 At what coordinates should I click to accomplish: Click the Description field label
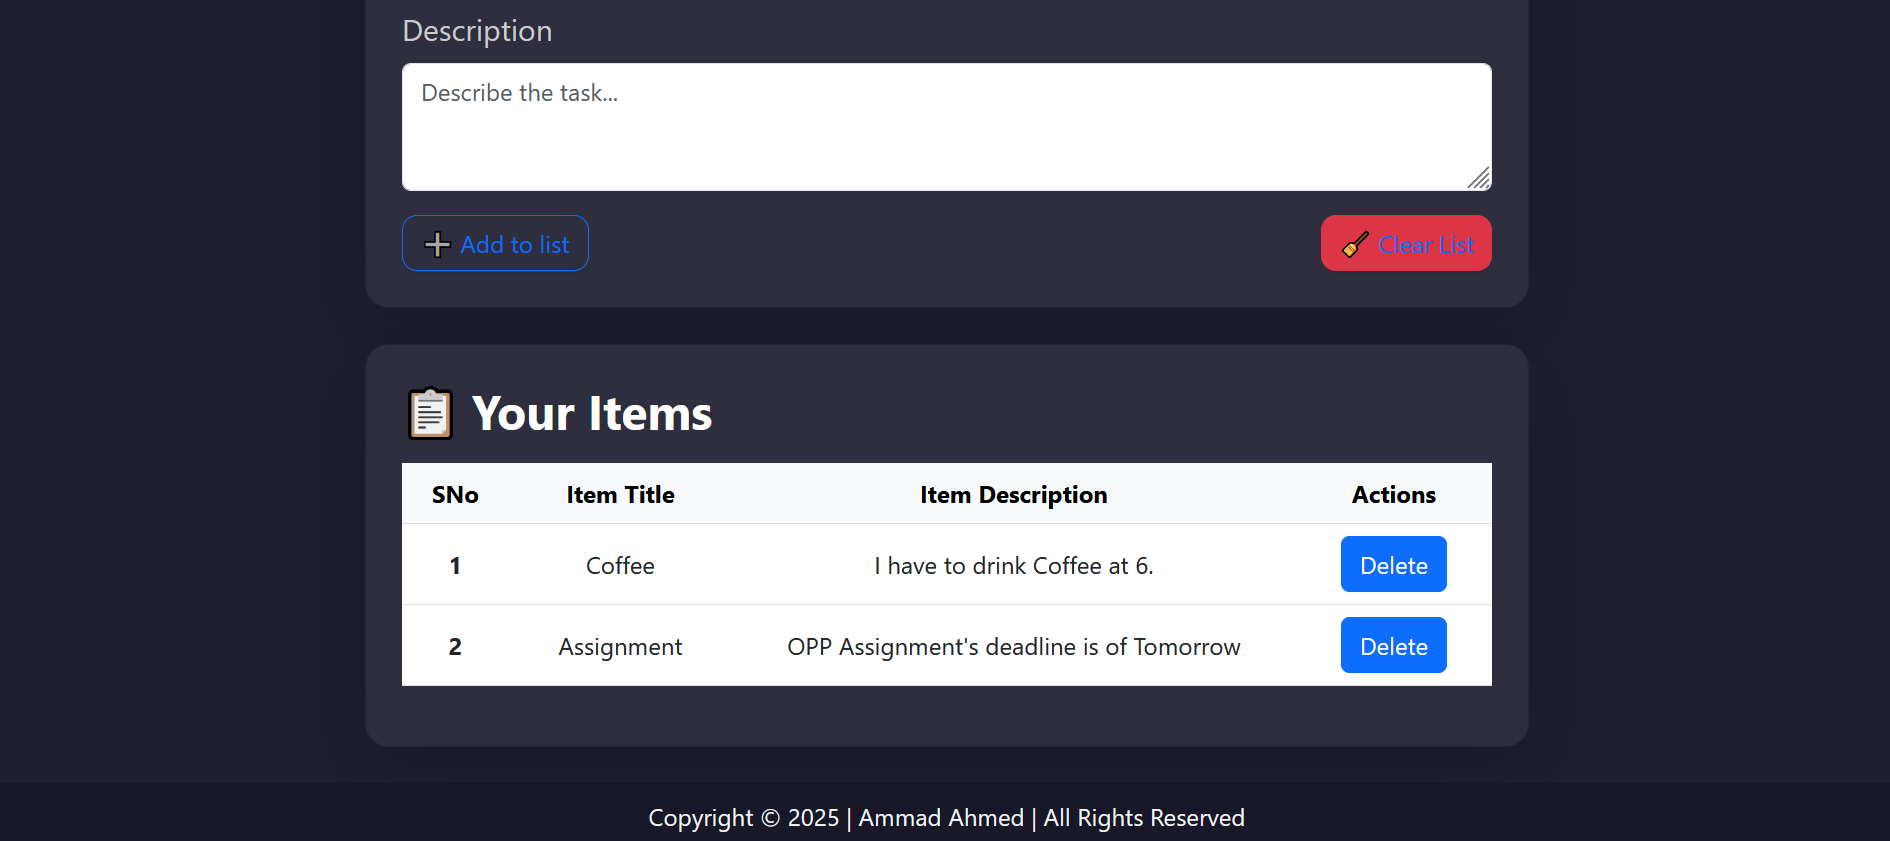[x=477, y=31]
